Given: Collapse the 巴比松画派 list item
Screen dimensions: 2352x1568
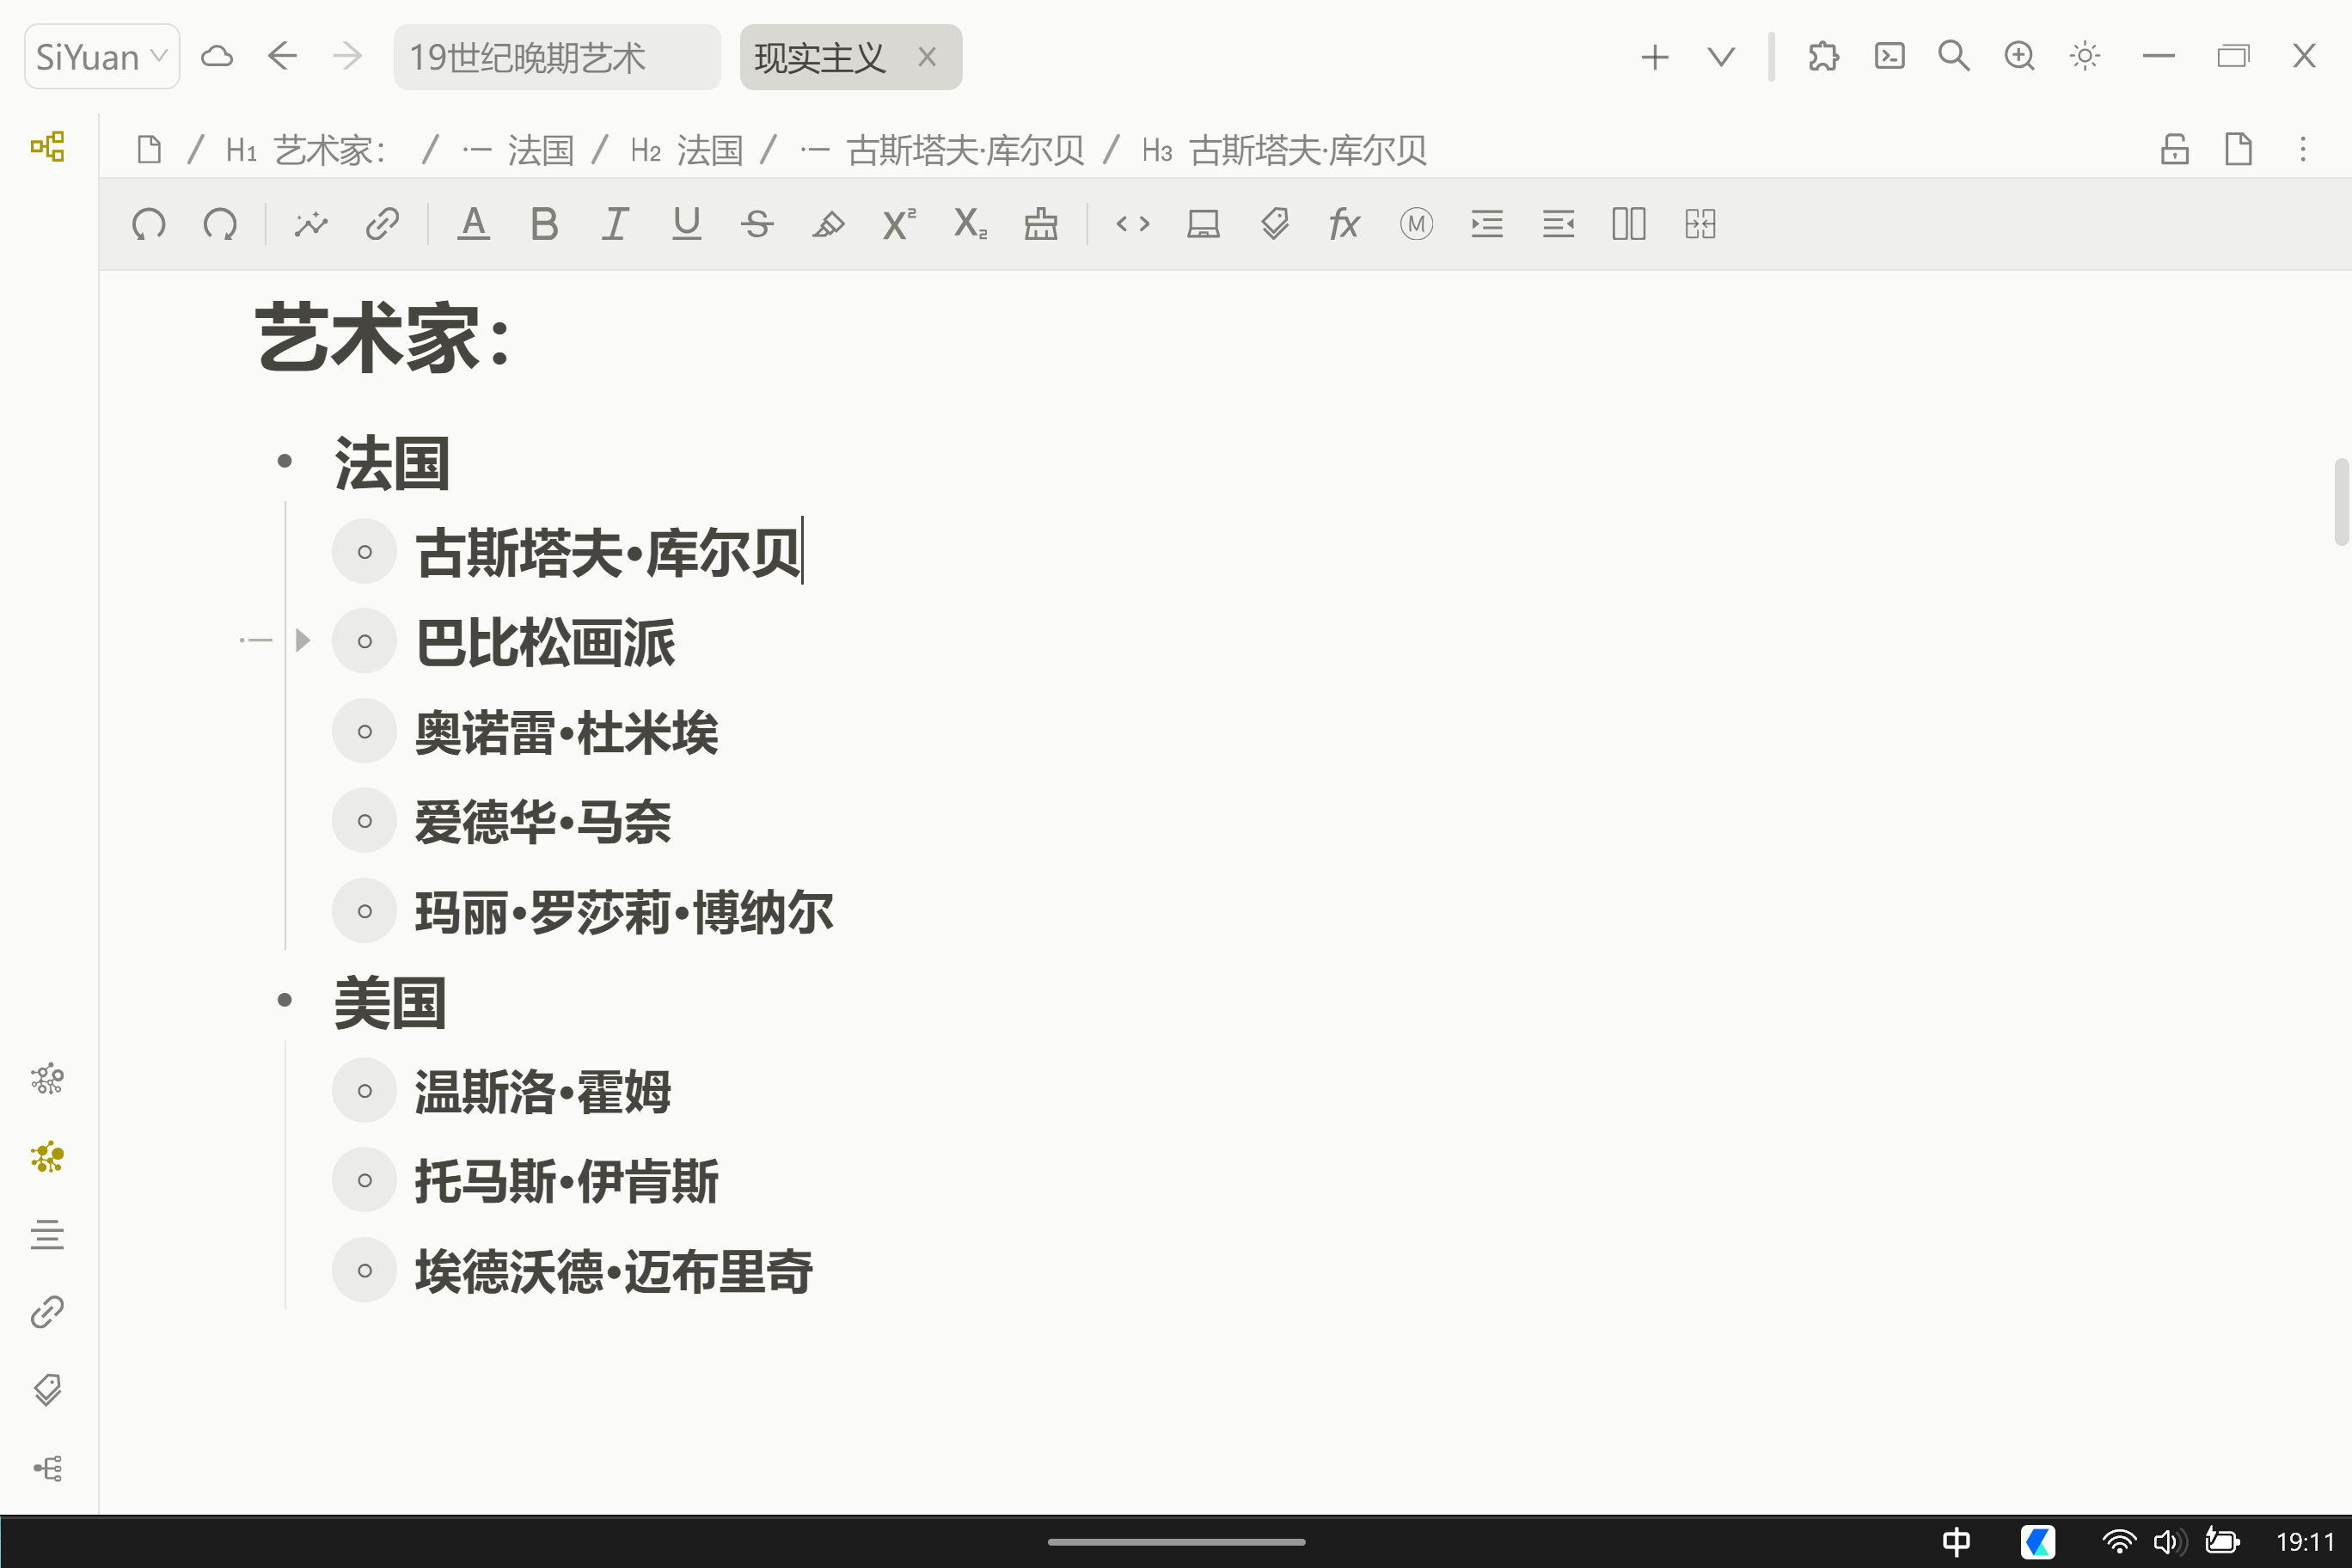Looking at the screenshot, I should (x=302, y=640).
